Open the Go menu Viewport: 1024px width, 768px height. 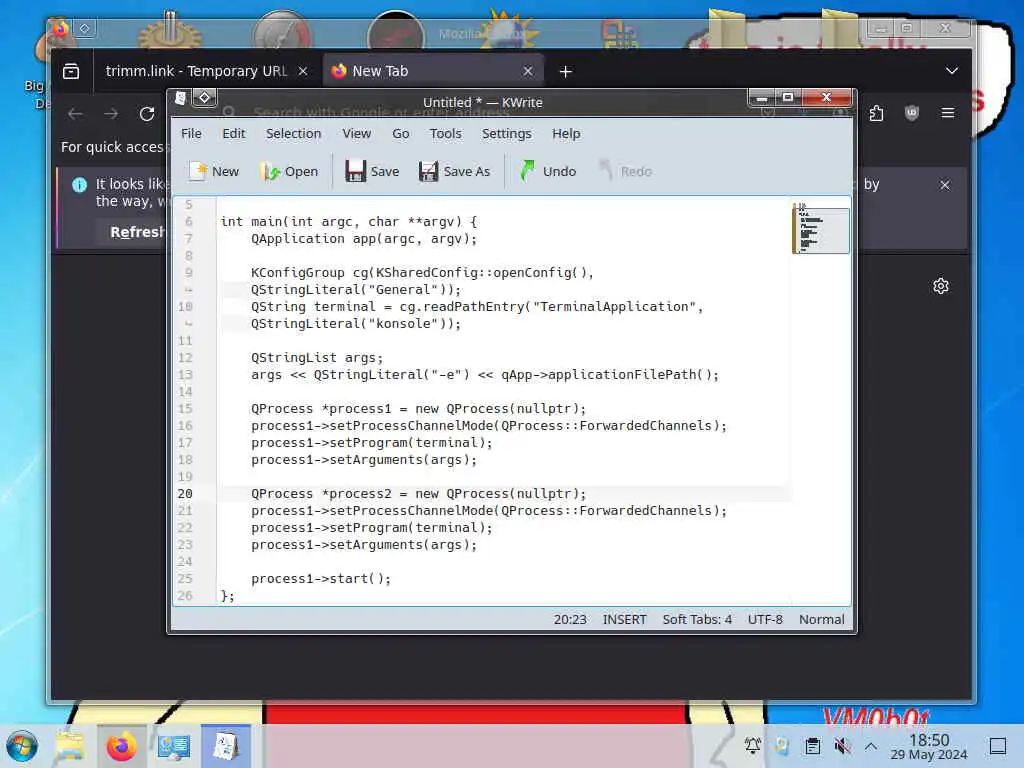(x=400, y=133)
